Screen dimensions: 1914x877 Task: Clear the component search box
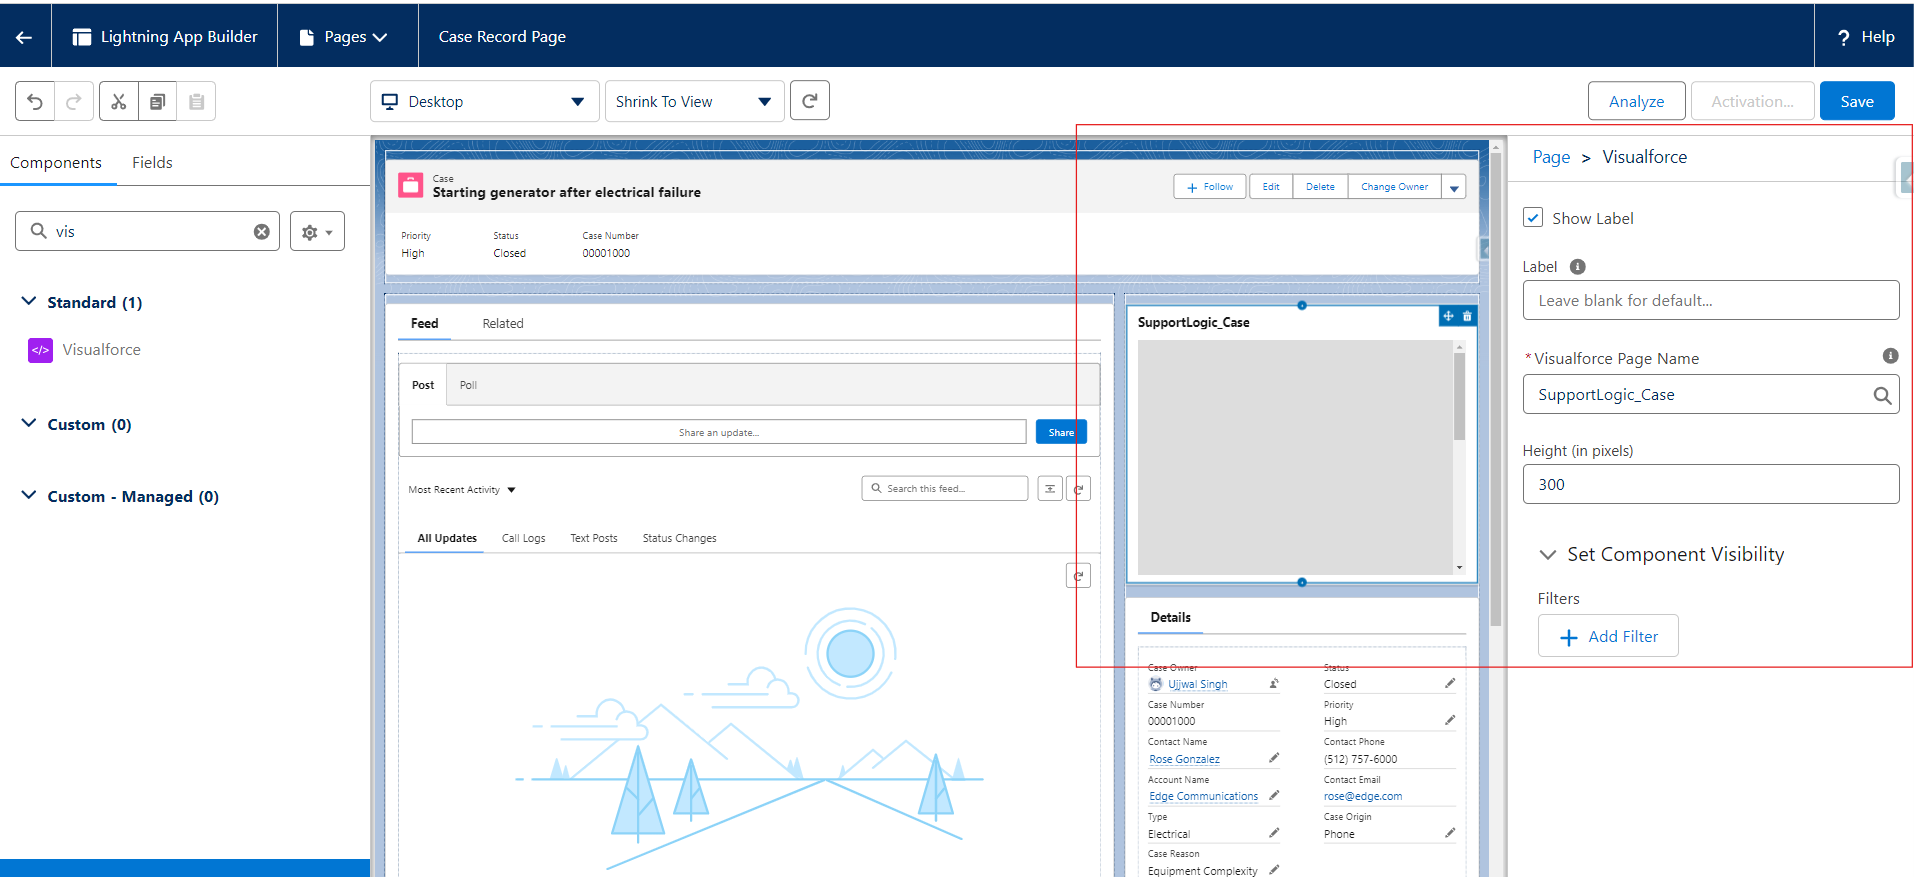(262, 231)
